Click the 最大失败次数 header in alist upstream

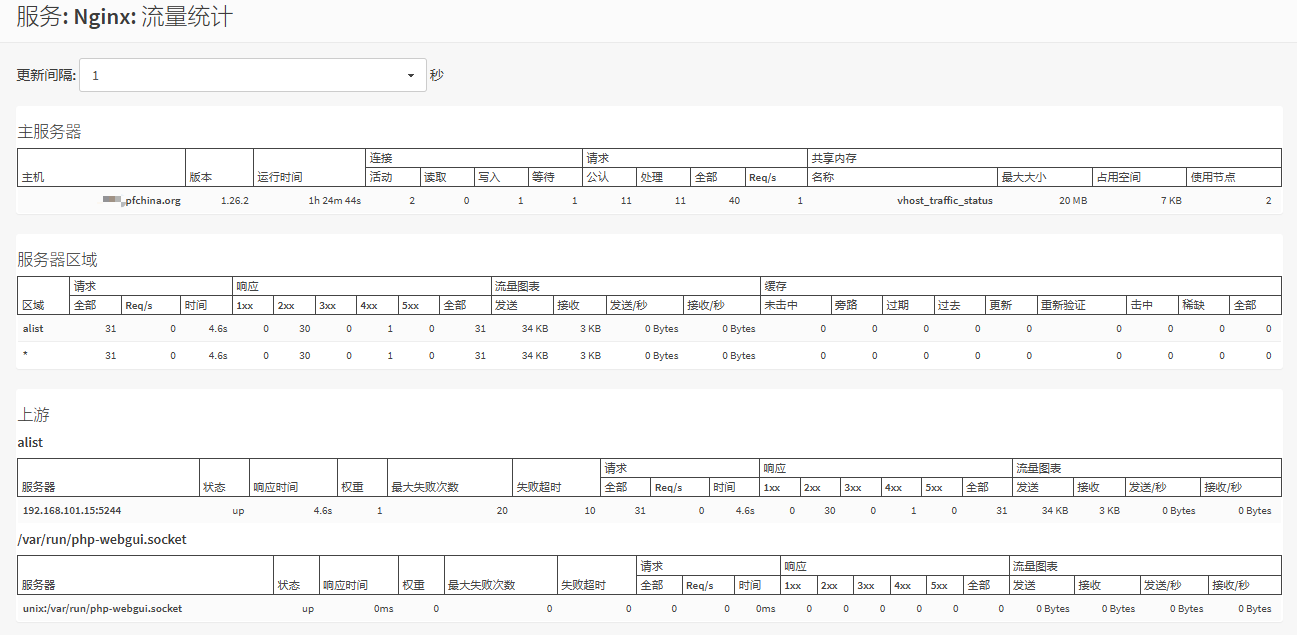[424, 487]
